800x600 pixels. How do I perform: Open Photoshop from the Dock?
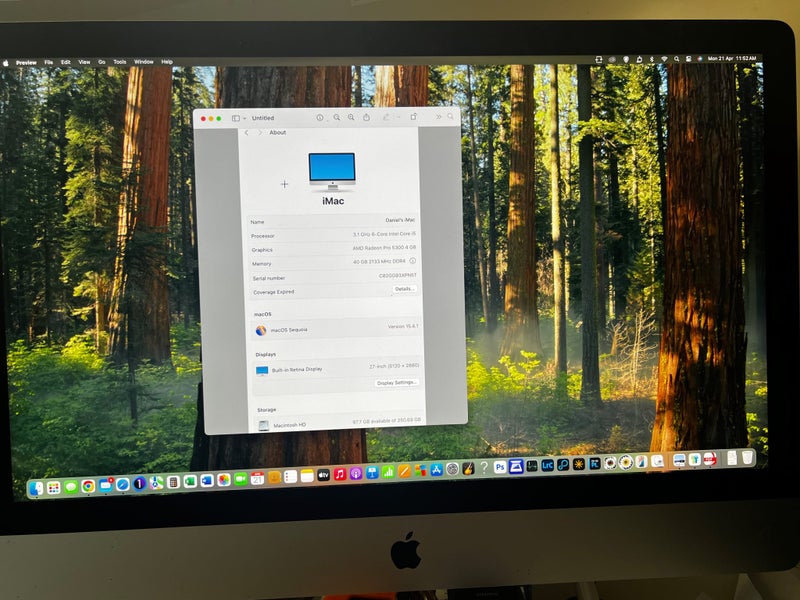(500, 467)
